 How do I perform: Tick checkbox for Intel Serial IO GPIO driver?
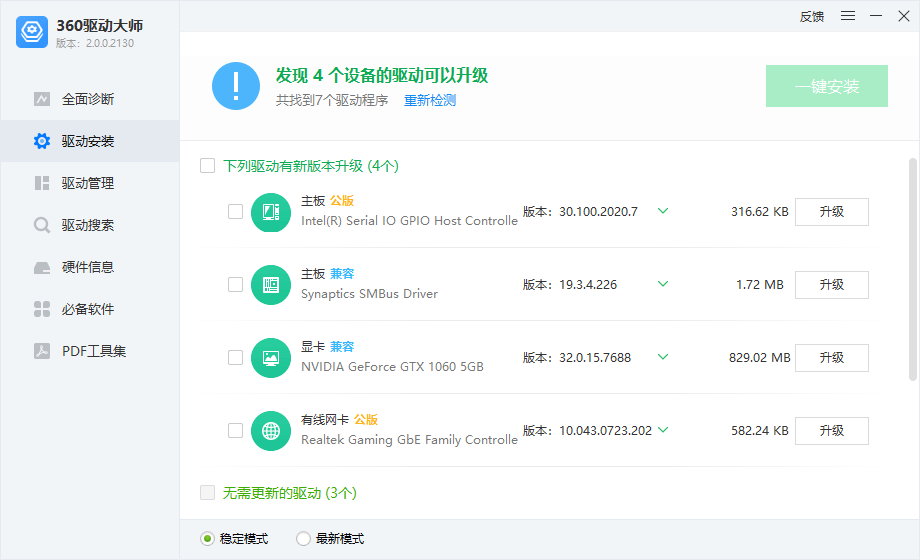click(x=235, y=211)
